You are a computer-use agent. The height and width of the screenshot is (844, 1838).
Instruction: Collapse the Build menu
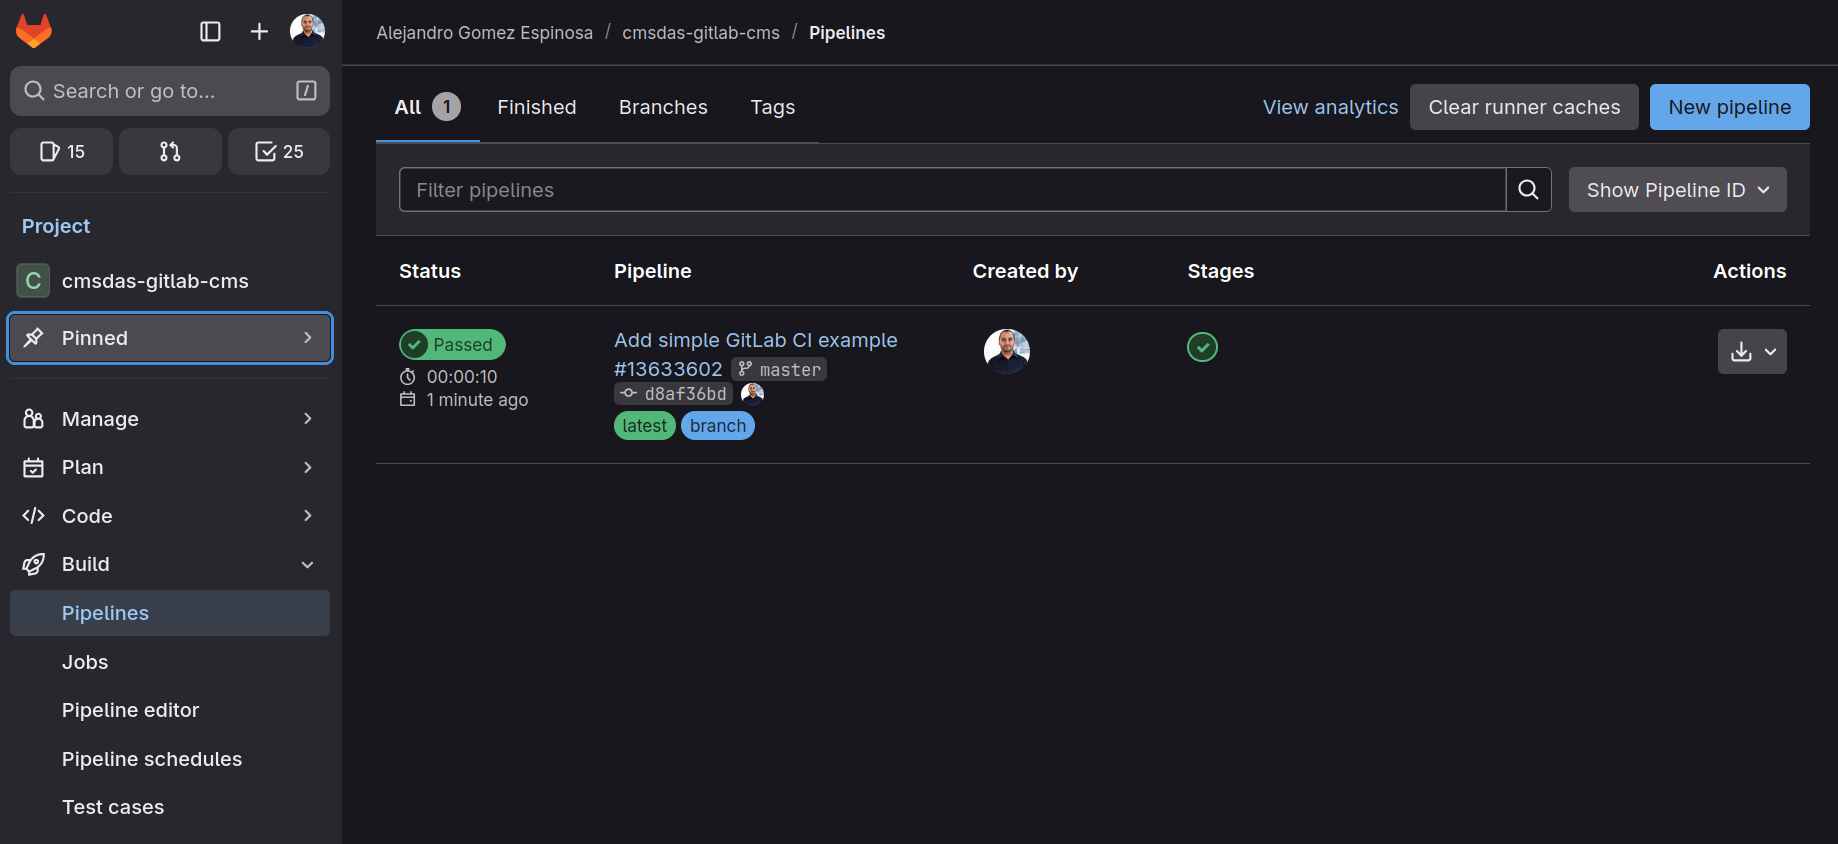click(170, 564)
